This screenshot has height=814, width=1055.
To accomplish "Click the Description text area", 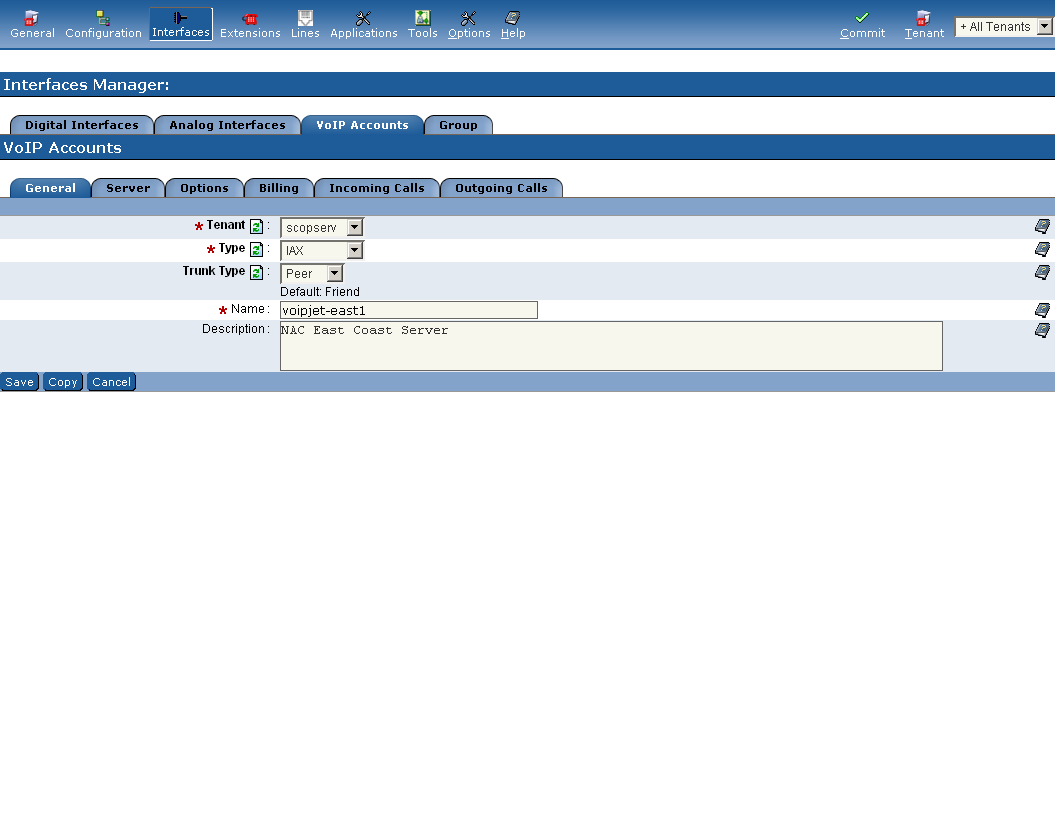I will point(611,346).
